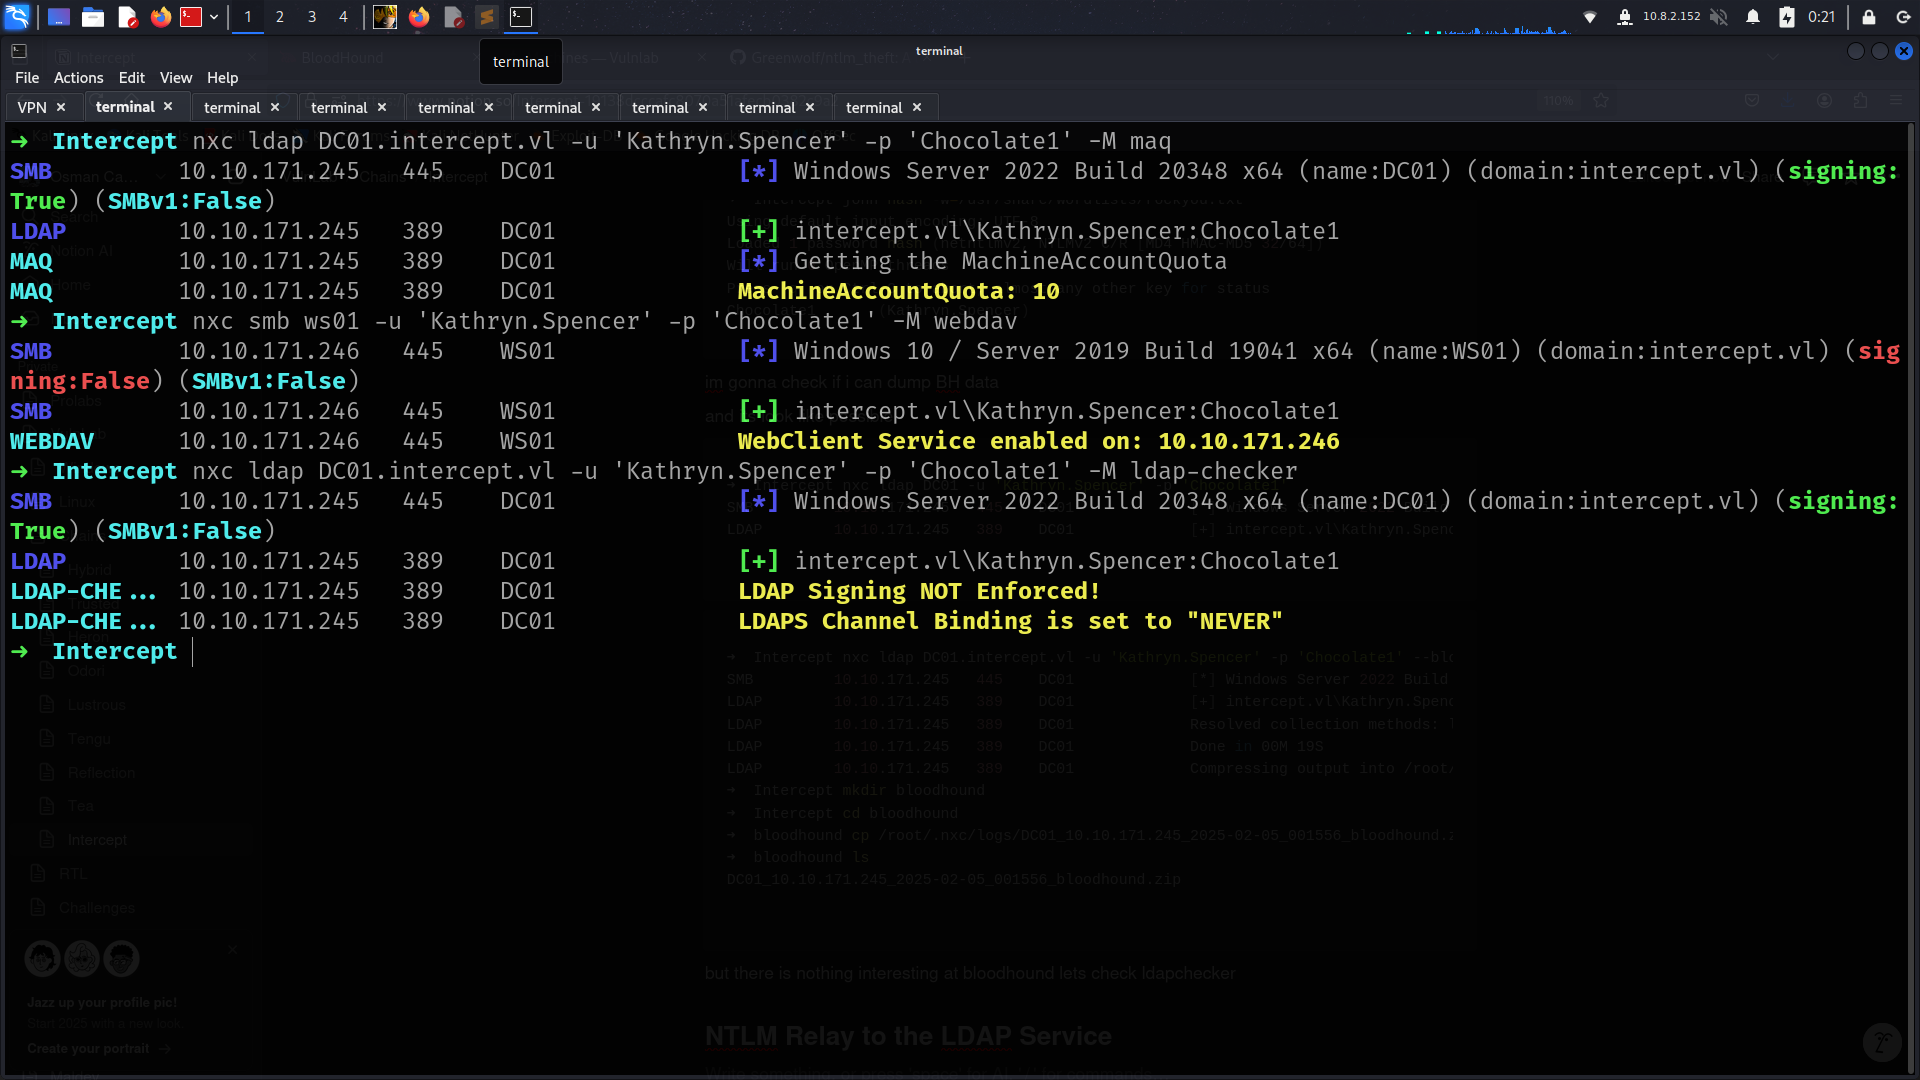Image resolution: width=1920 pixels, height=1080 pixels.
Task: Click the clock showing 0:21
Action: (1822, 17)
